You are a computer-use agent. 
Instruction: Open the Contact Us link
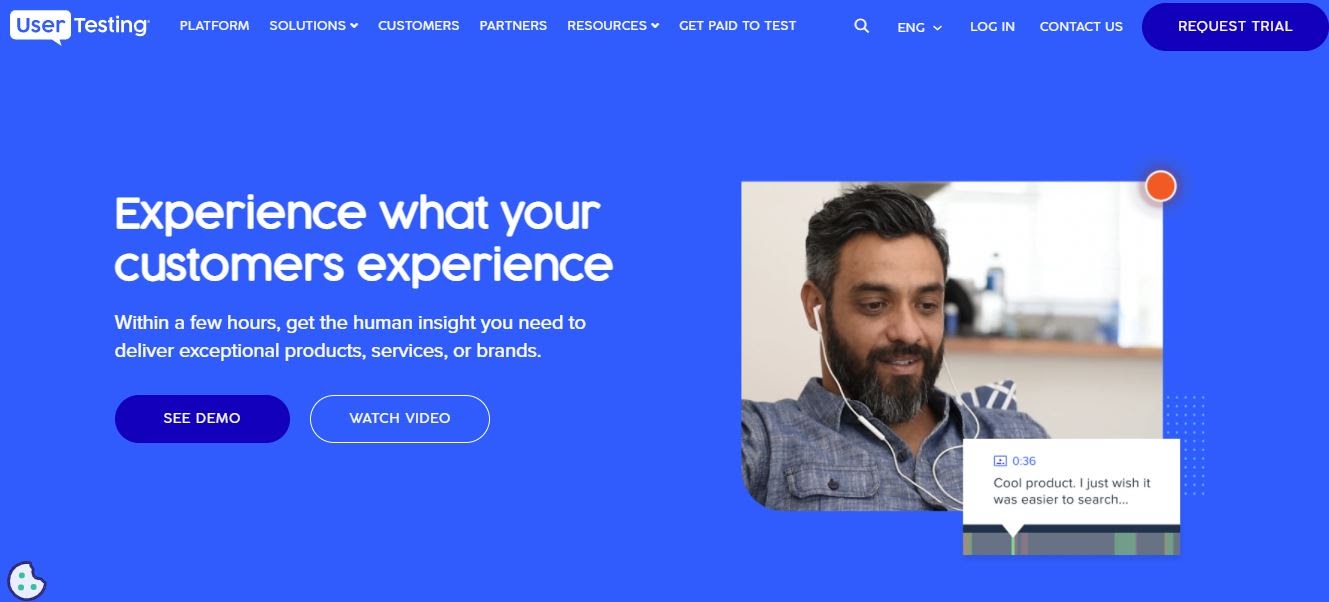[1081, 27]
